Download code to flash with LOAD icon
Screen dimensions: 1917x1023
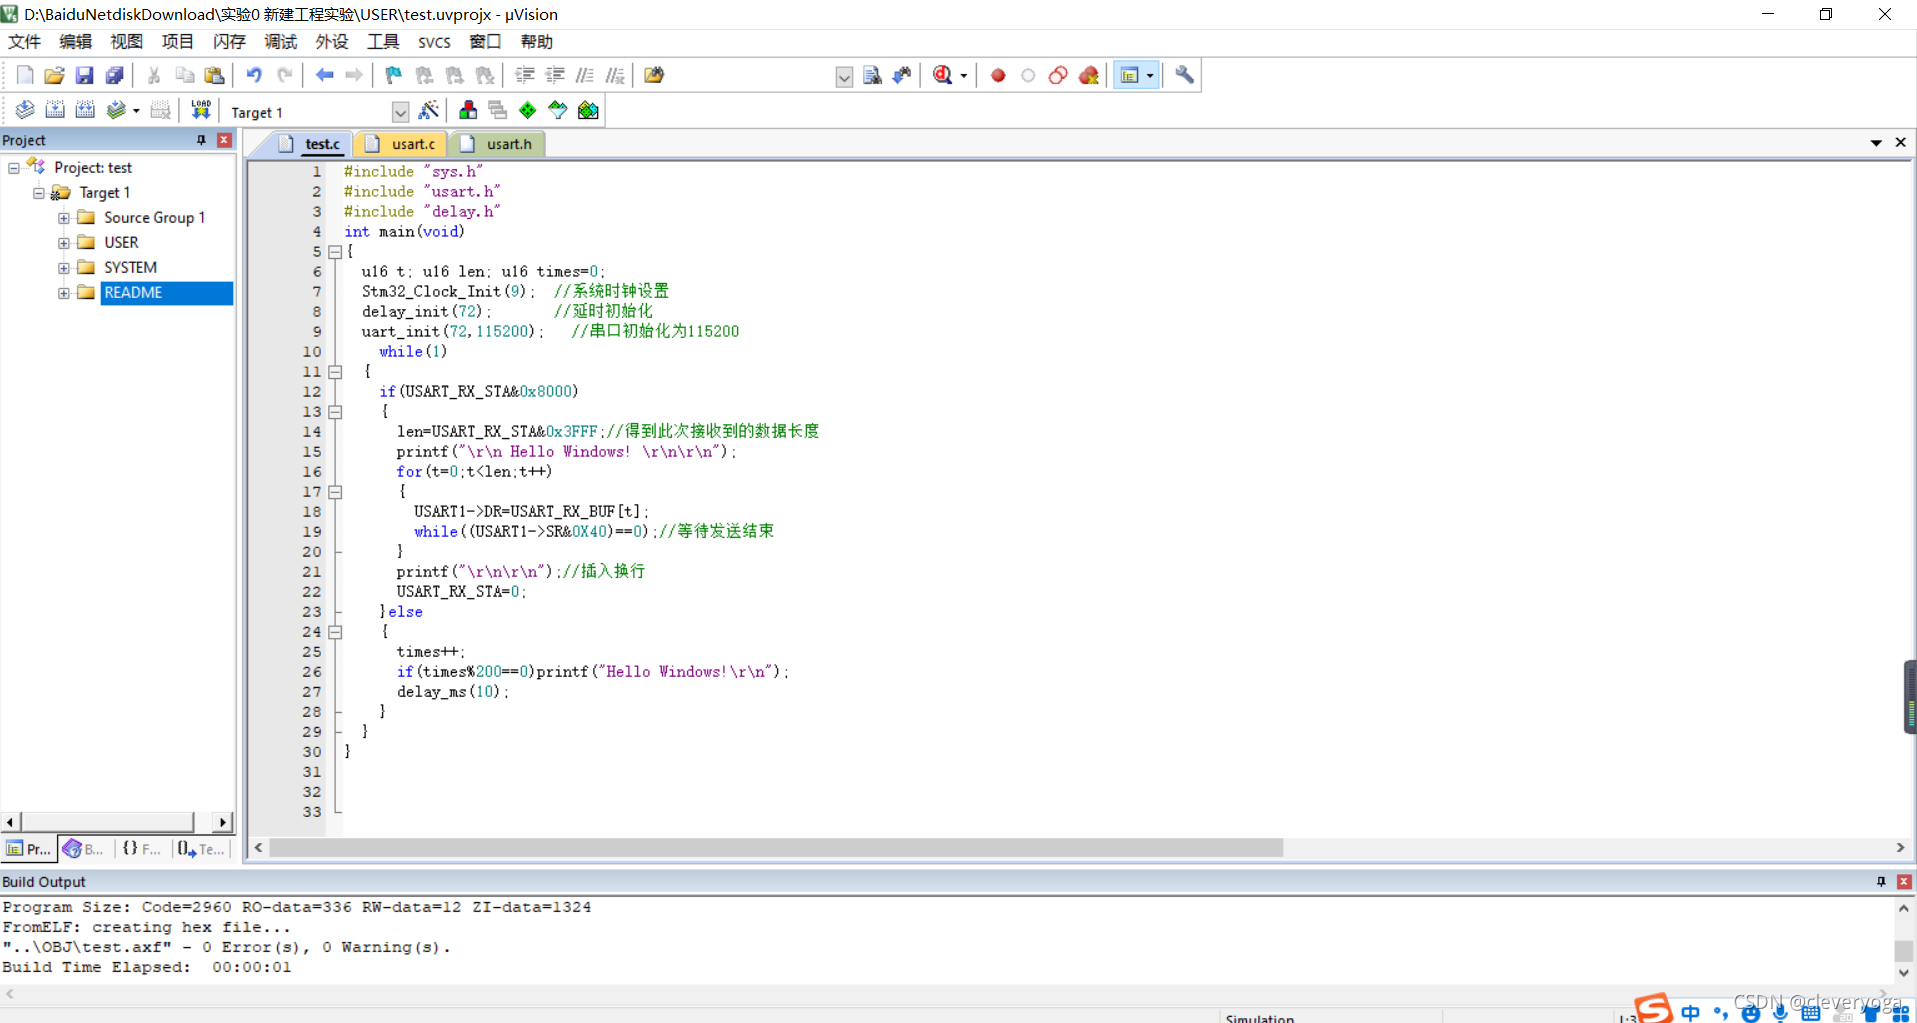tap(200, 109)
